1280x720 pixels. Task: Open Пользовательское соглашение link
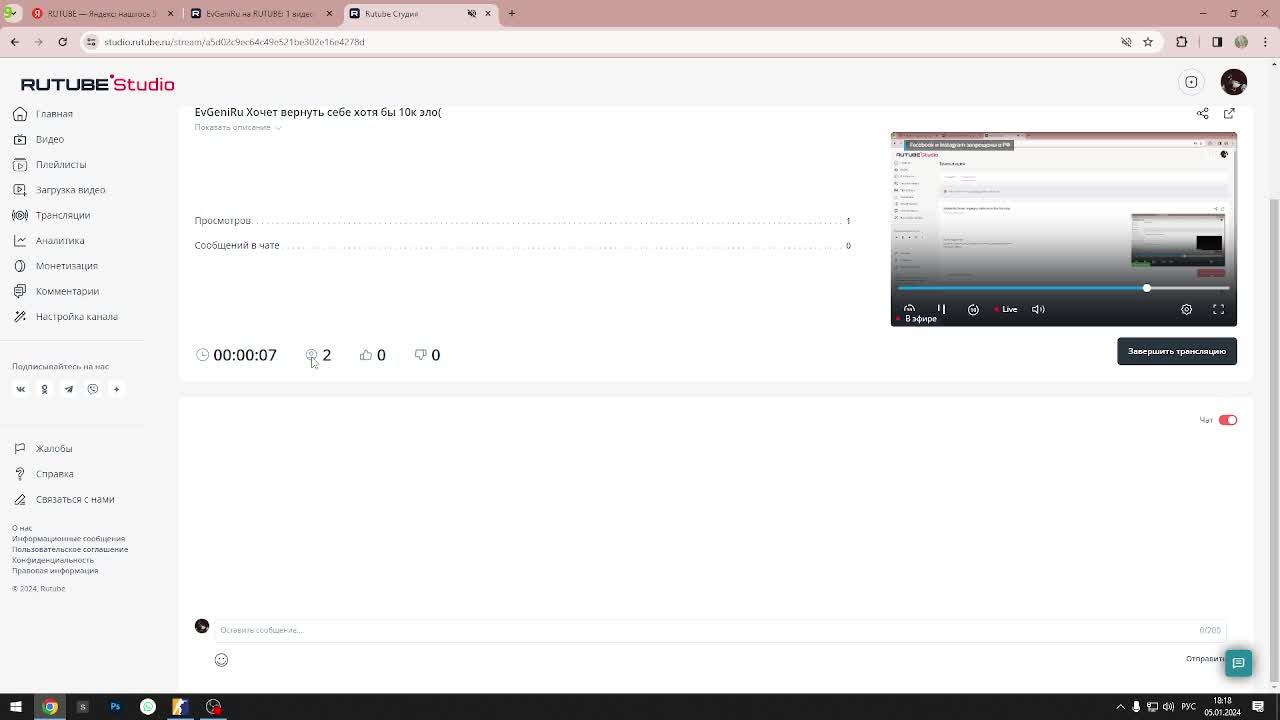(x=70, y=549)
